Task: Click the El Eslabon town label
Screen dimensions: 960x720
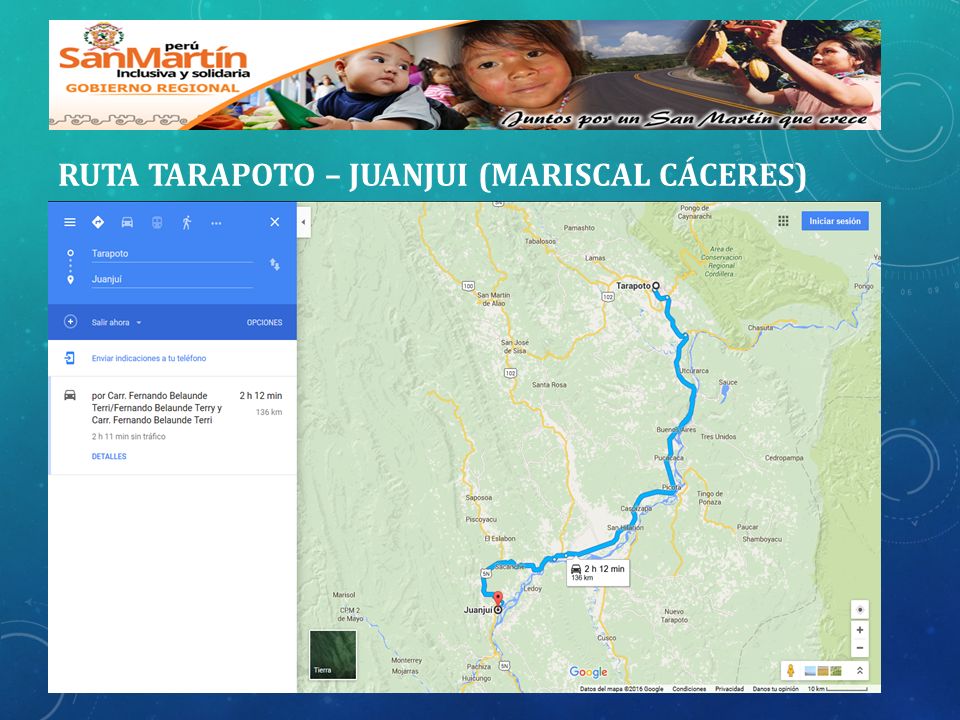Action: (x=500, y=539)
